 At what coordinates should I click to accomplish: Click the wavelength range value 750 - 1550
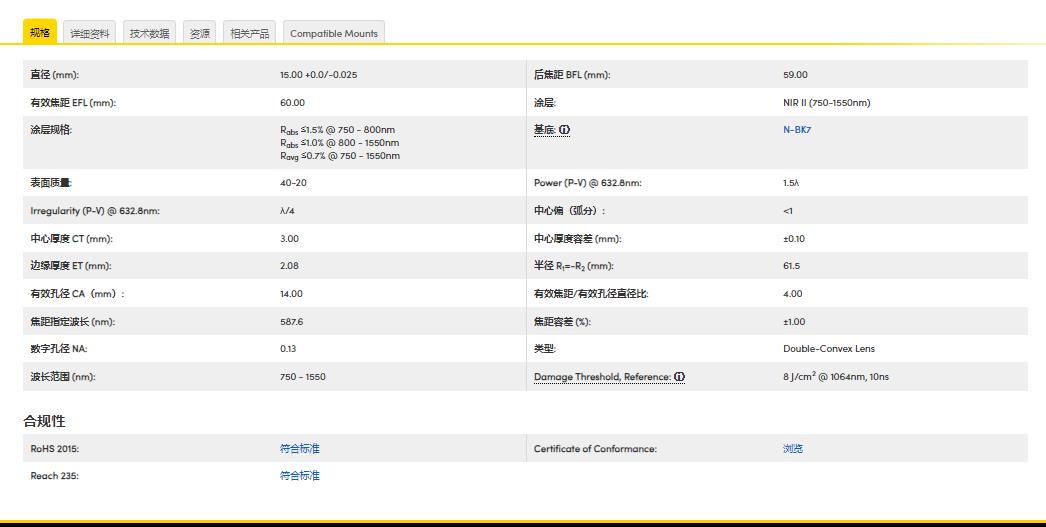(x=302, y=377)
